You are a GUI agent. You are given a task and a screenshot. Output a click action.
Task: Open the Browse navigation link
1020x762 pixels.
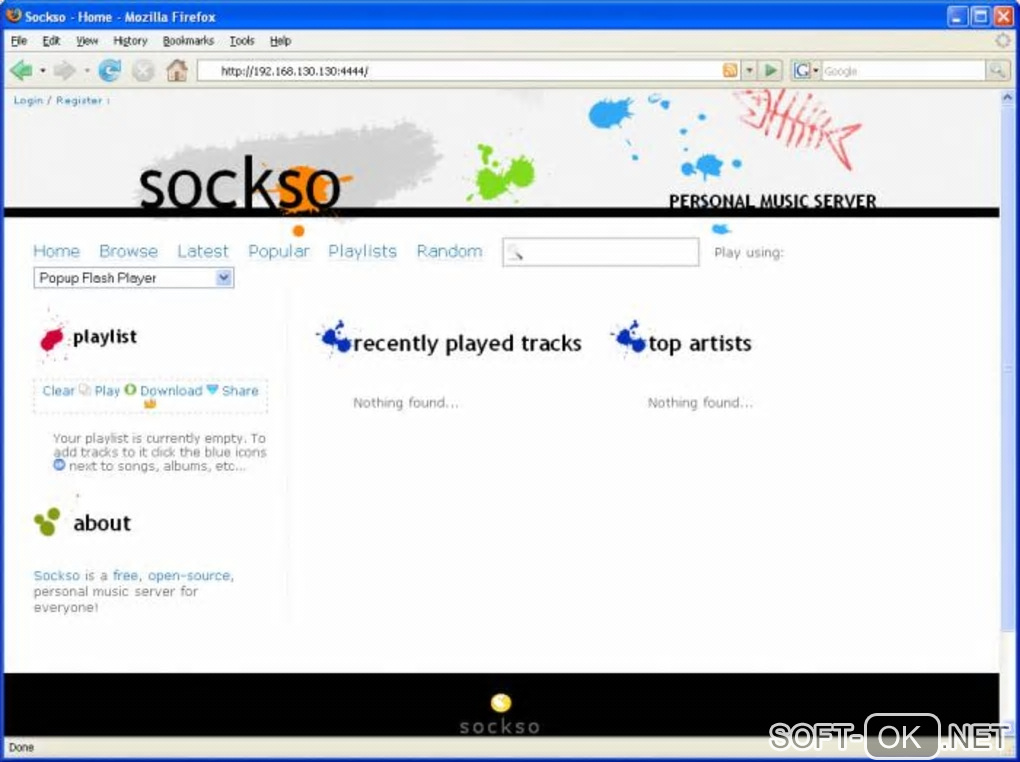tap(128, 251)
